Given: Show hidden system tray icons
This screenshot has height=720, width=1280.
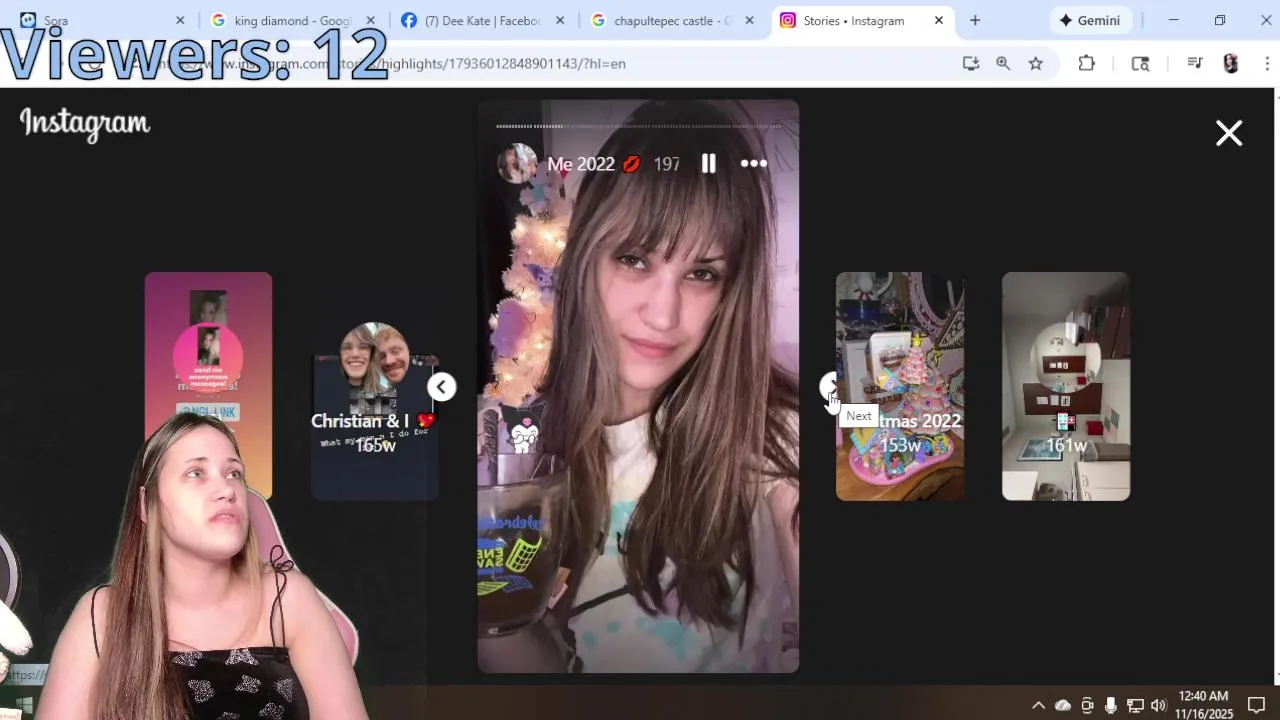Looking at the screenshot, I should click(x=1038, y=705).
